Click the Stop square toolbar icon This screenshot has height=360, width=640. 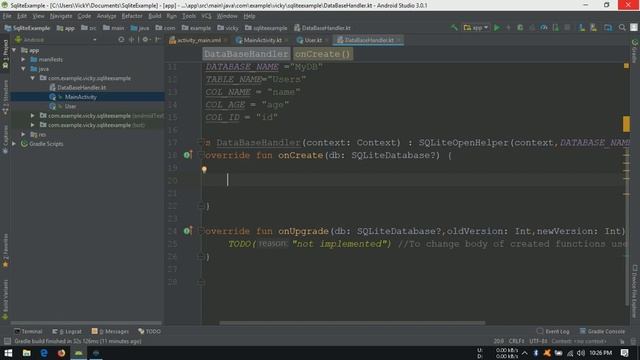tap(567, 28)
